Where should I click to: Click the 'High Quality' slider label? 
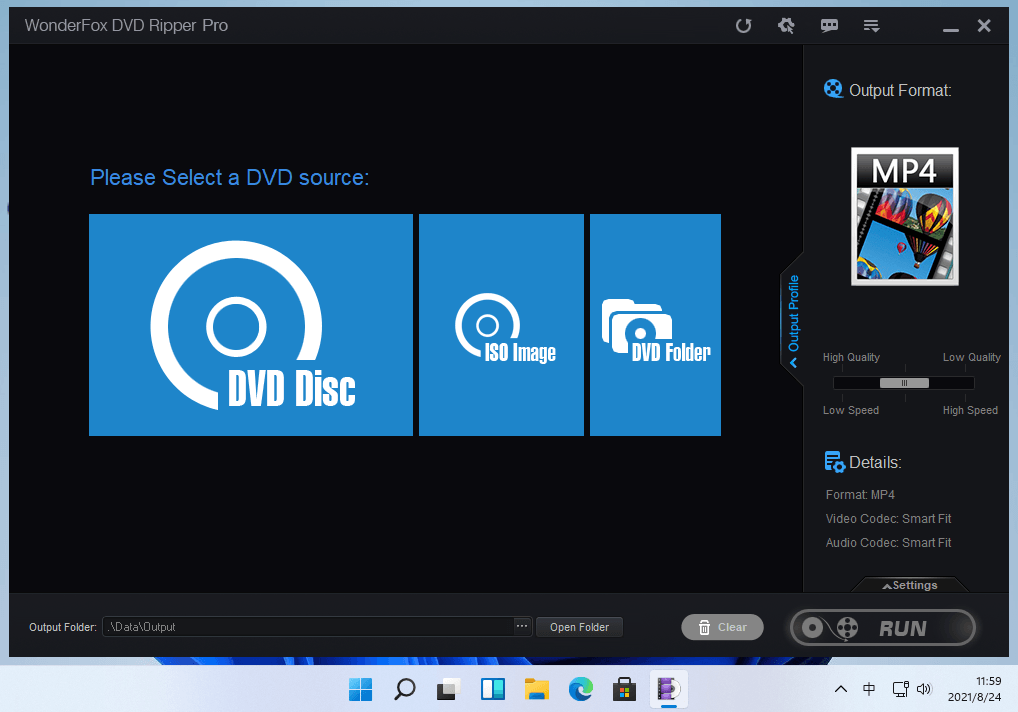851,358
